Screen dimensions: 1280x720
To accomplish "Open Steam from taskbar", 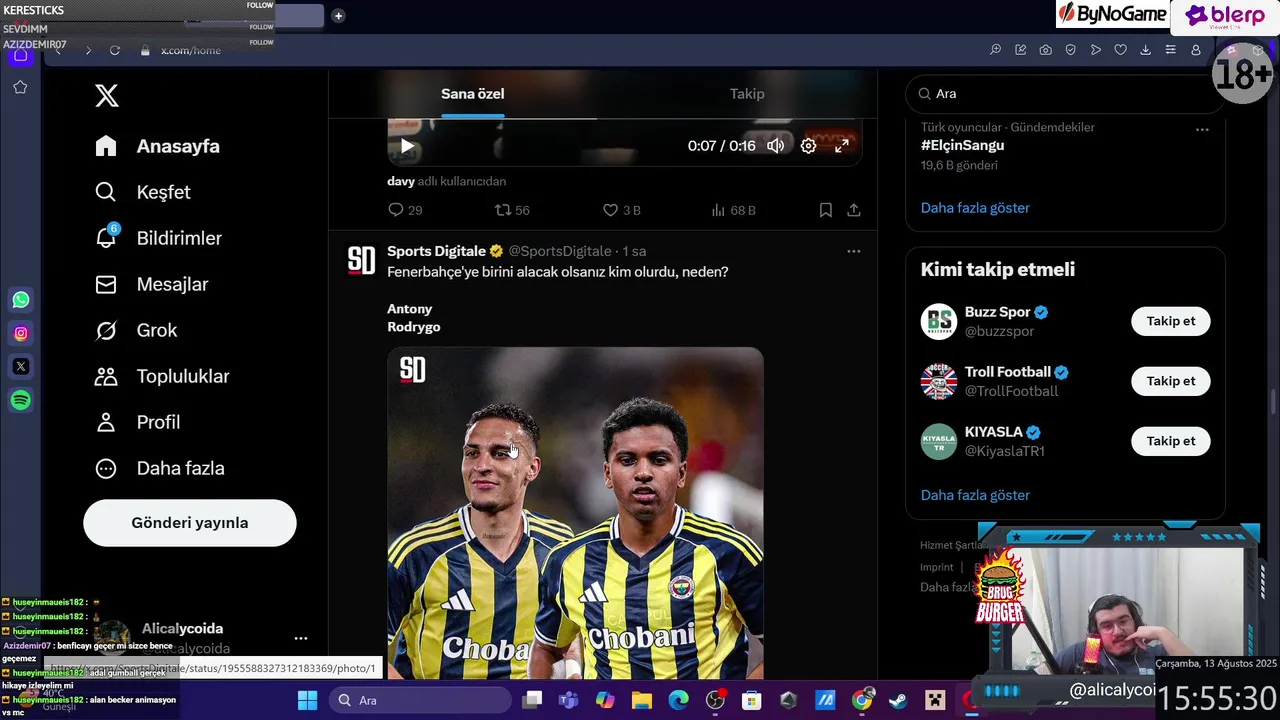I will 898,700.
